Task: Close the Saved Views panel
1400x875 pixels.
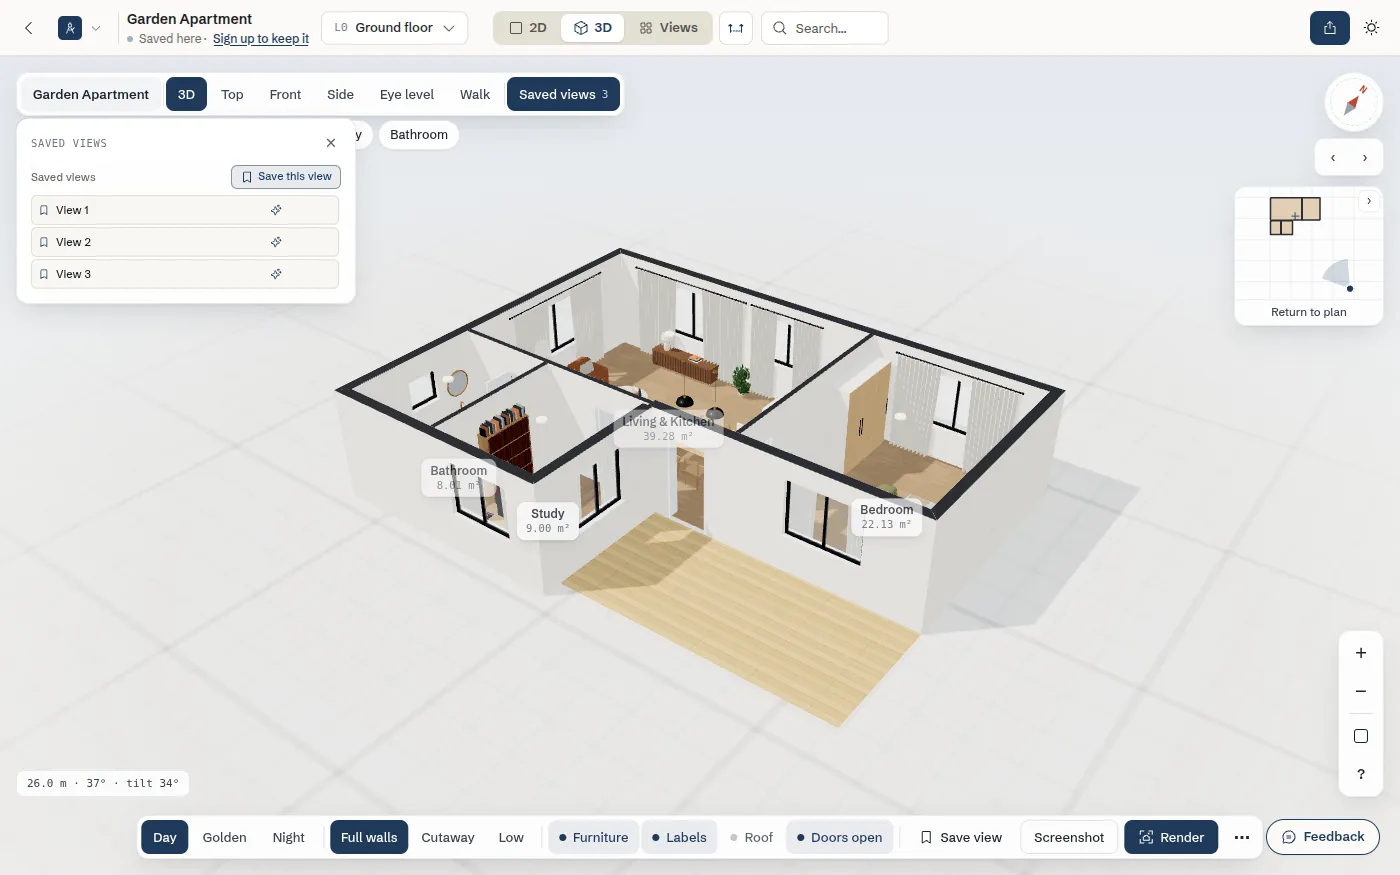Action: [x=331, y=143]
